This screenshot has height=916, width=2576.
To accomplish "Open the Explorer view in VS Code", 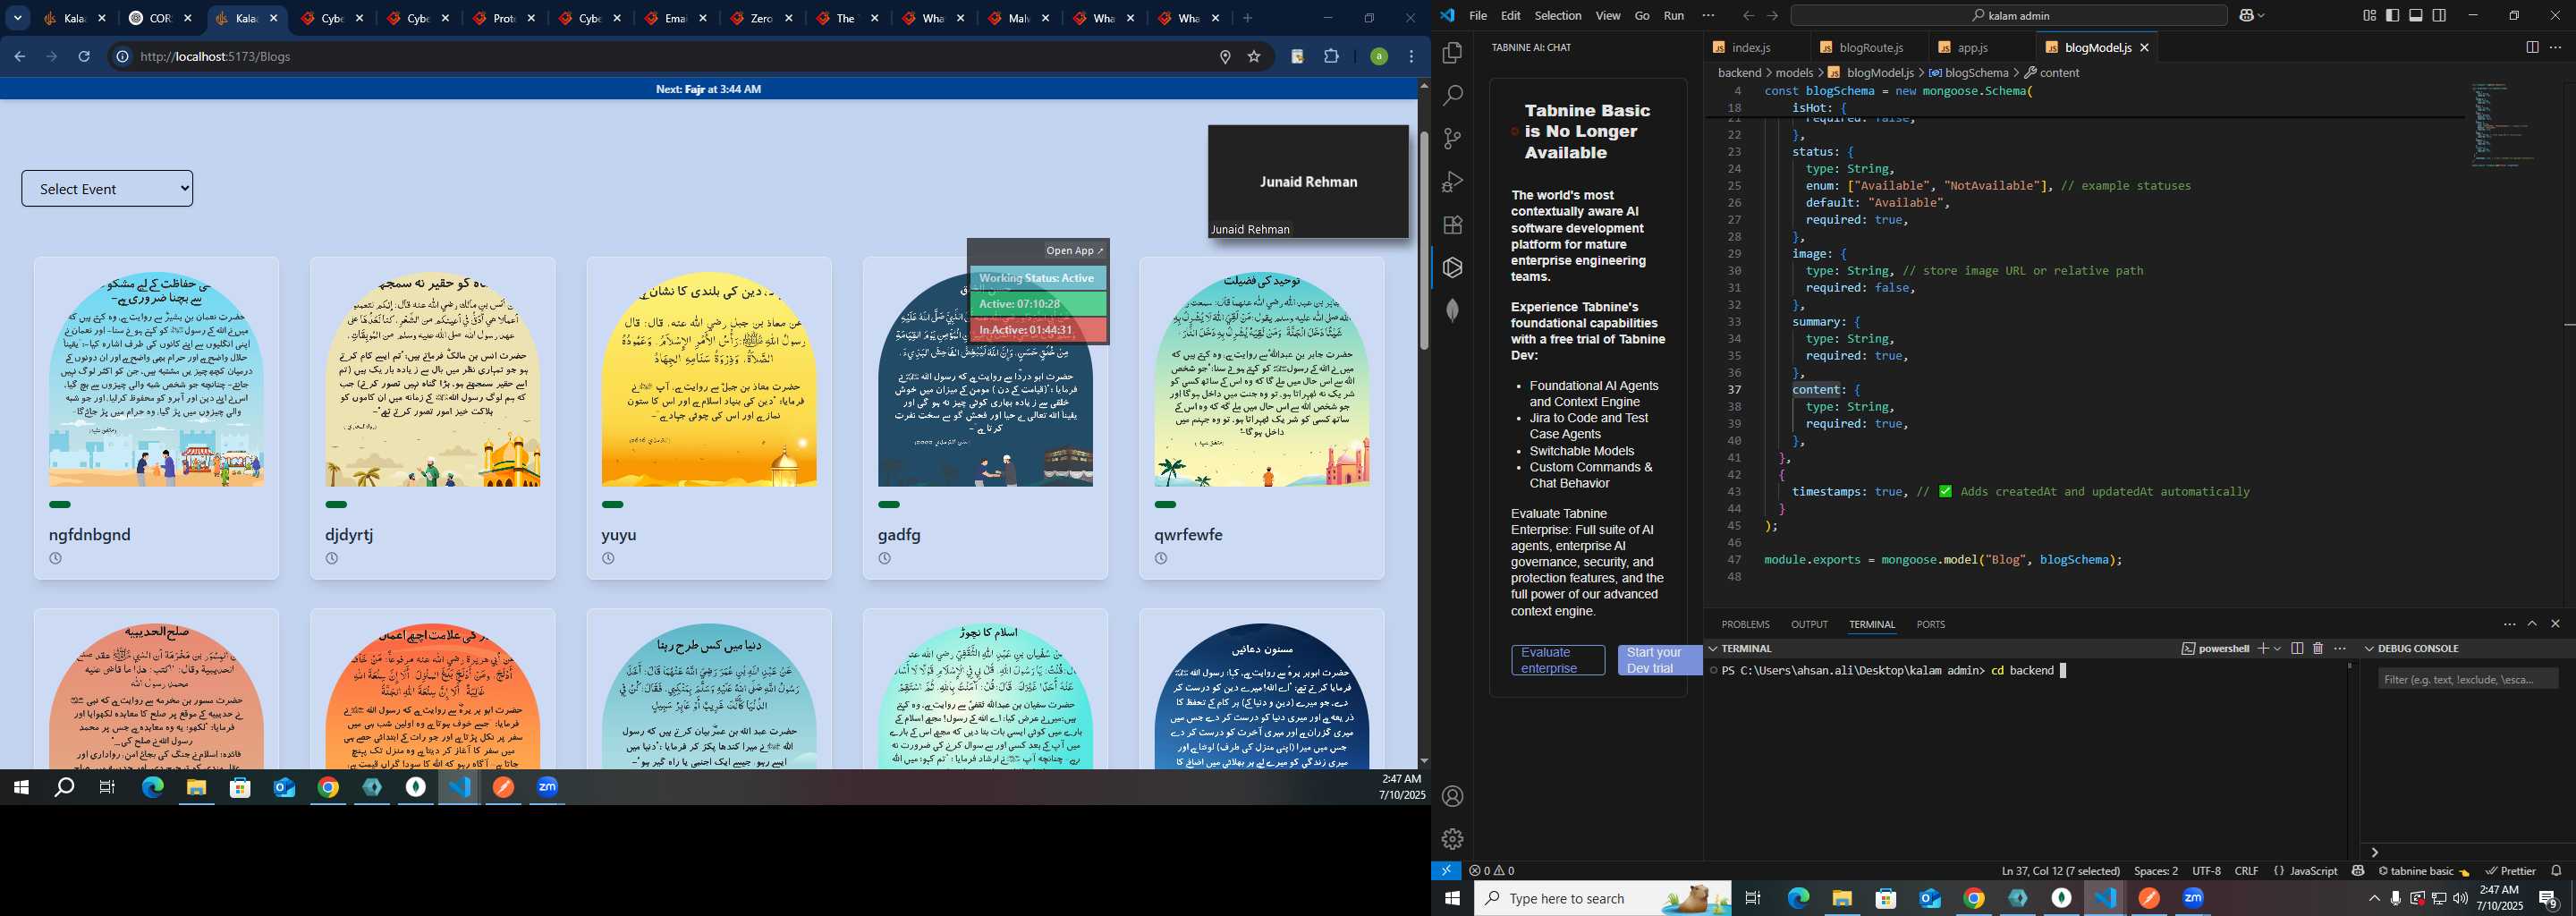I will (1452, 53).
